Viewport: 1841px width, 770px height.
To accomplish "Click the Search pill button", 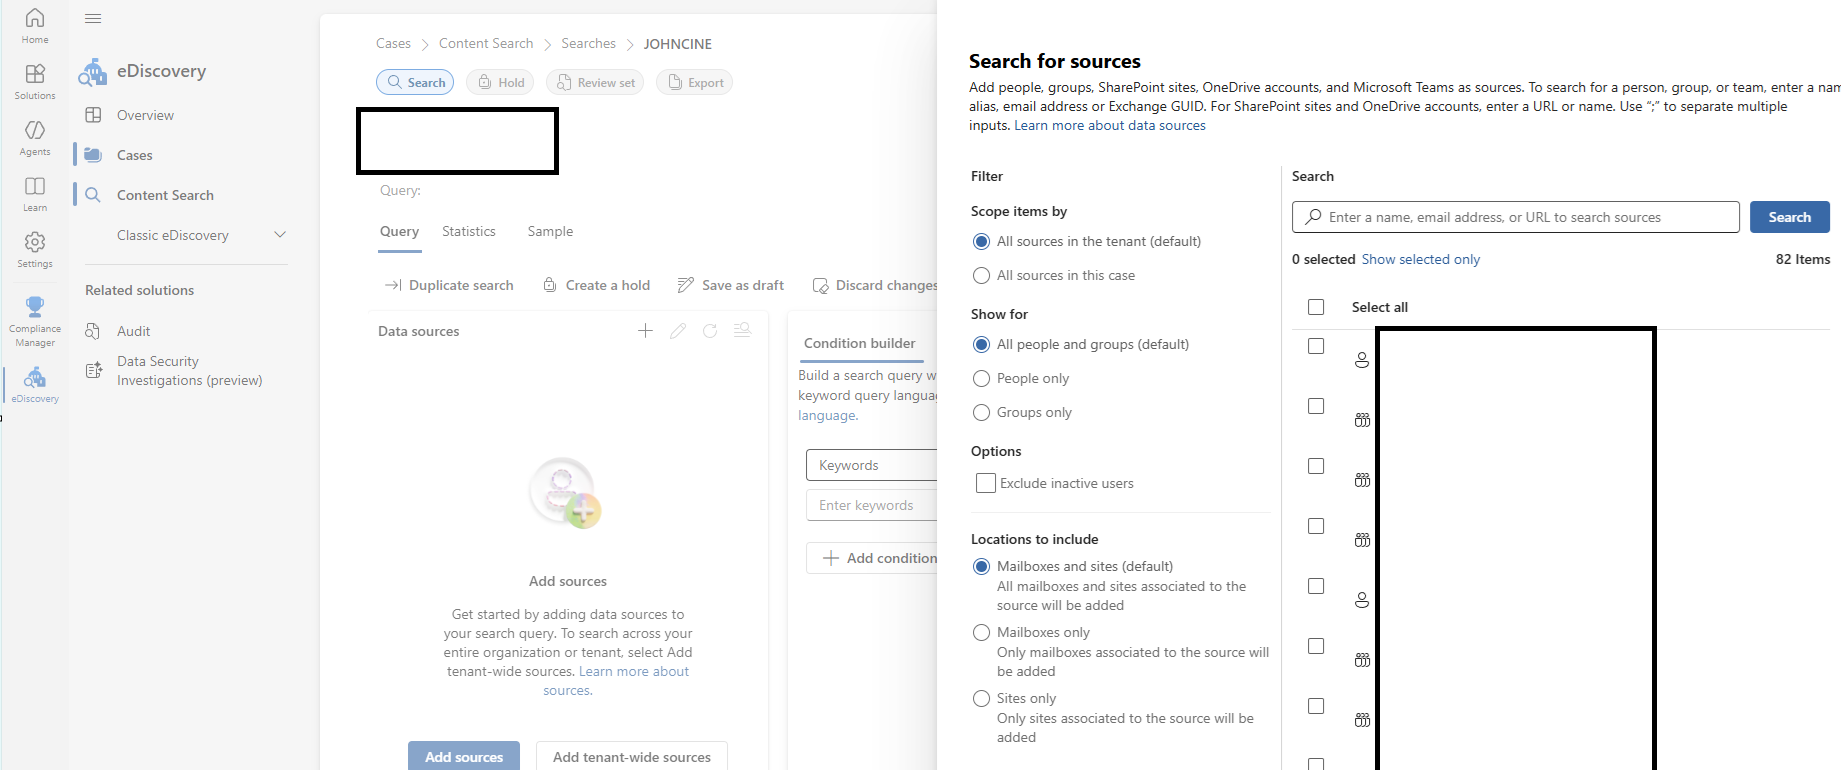I will (415, 82).
